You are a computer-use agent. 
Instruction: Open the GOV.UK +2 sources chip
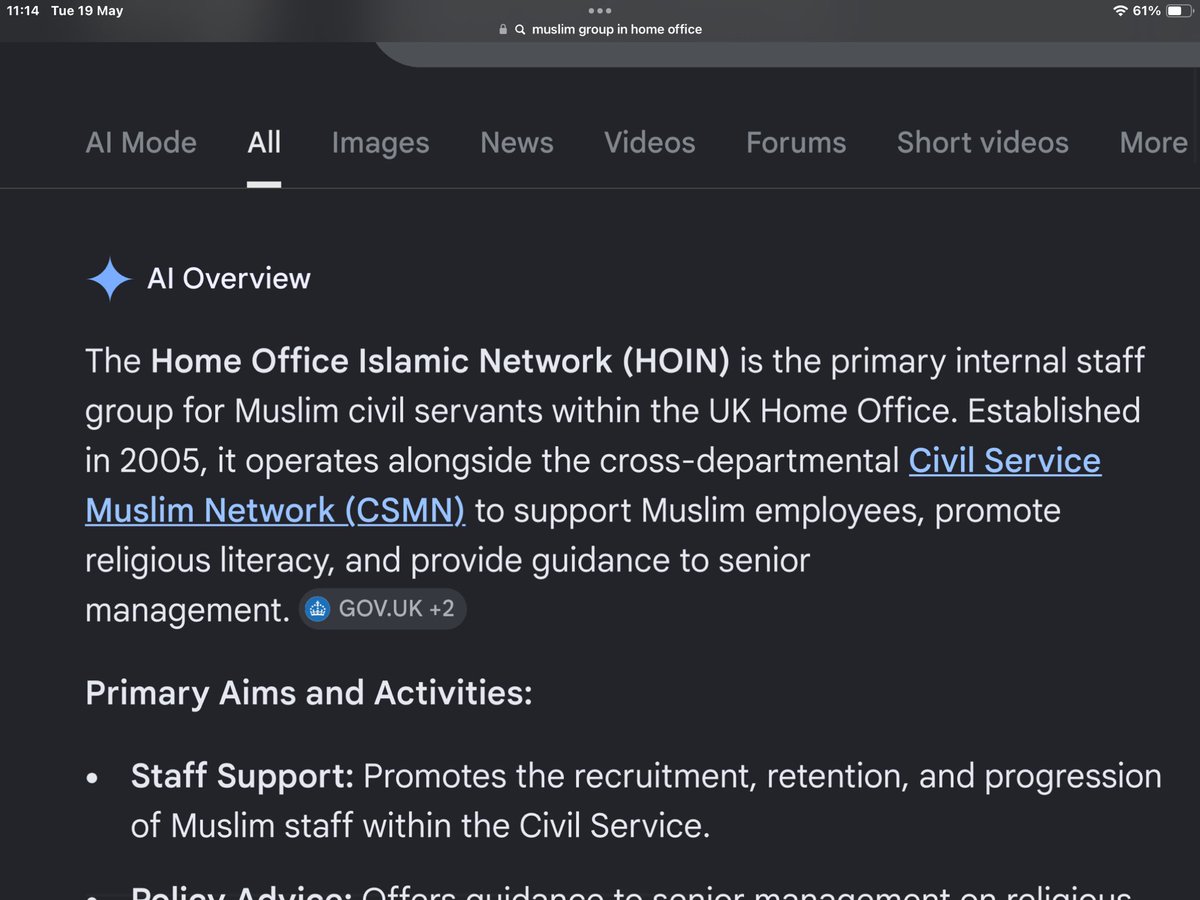[382, 609]
